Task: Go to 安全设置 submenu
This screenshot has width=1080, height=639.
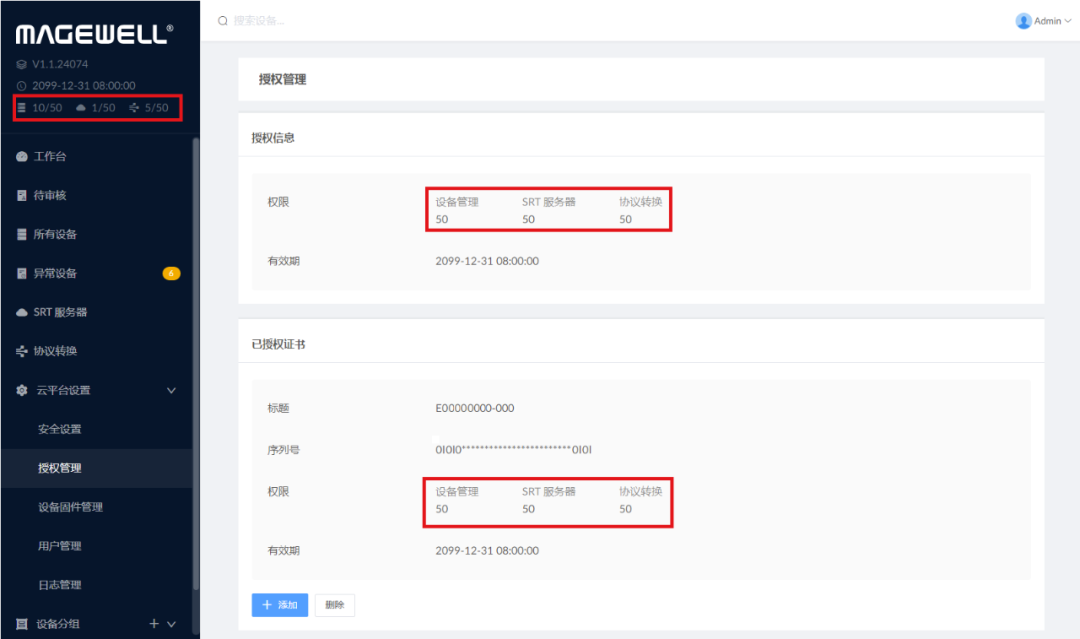Action: [59, 430]
